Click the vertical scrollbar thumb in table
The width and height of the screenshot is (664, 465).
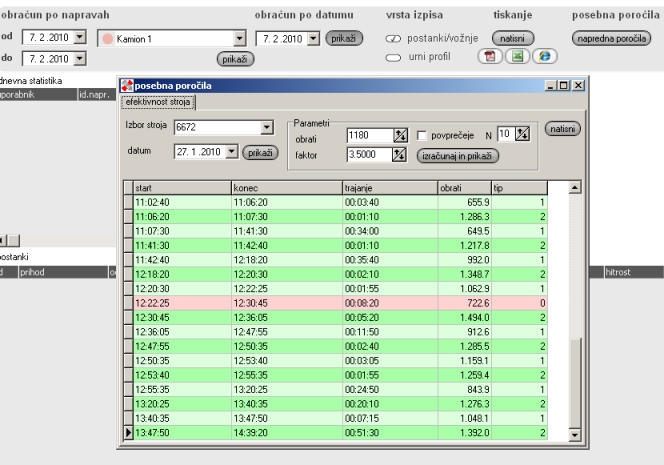(x=575, y=383)
